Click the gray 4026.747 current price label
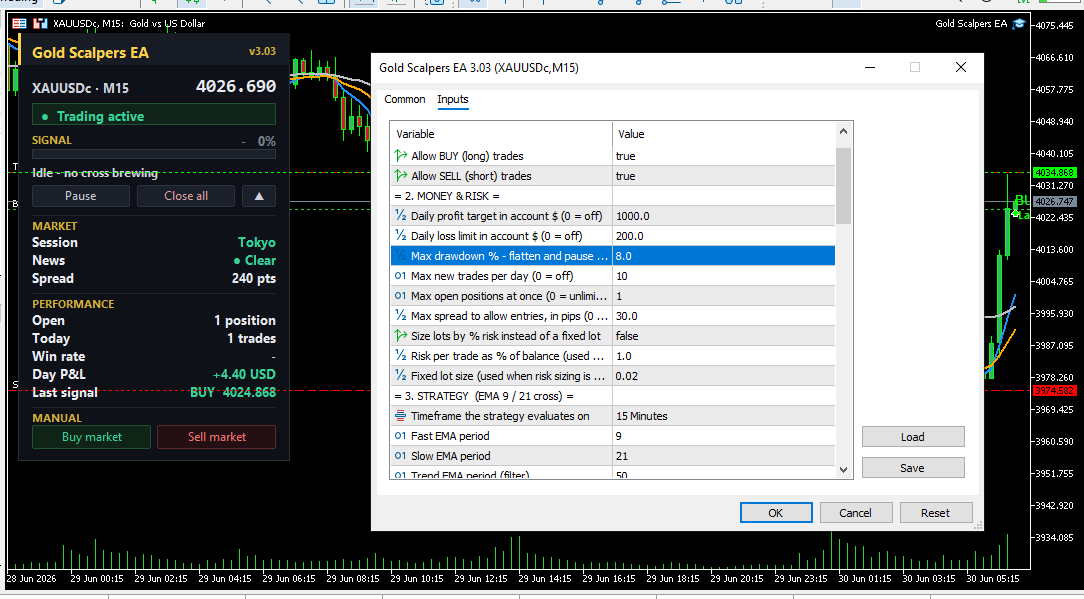Image resolution: width=1084 pixels, height=599 pixels. [x=1054, y=201]
